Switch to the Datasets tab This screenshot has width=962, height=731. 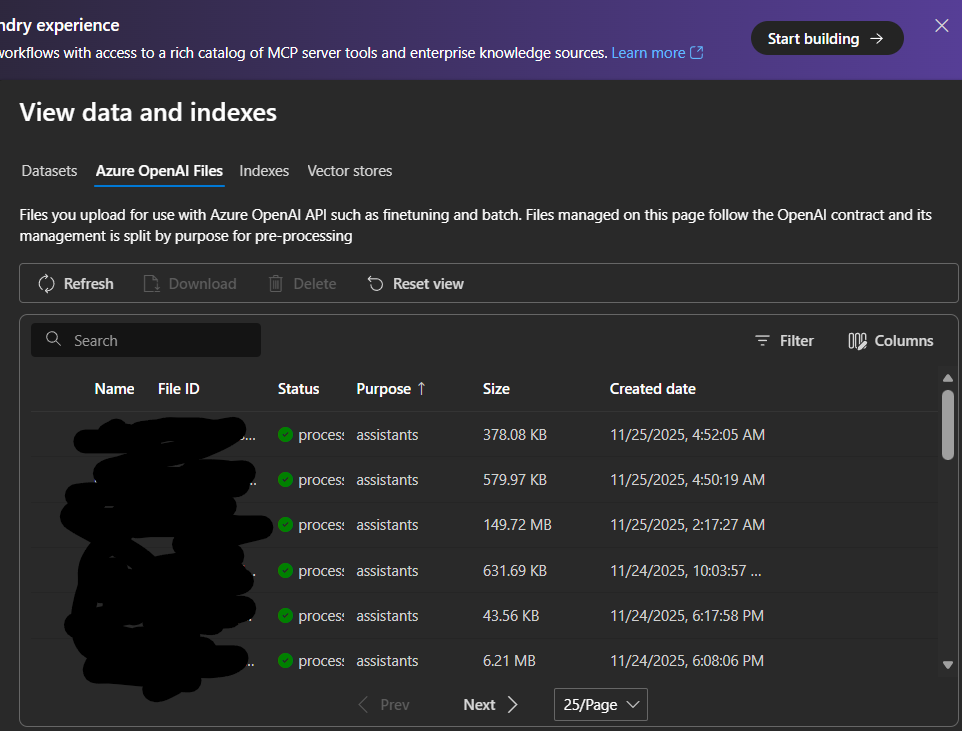(49, 171)
